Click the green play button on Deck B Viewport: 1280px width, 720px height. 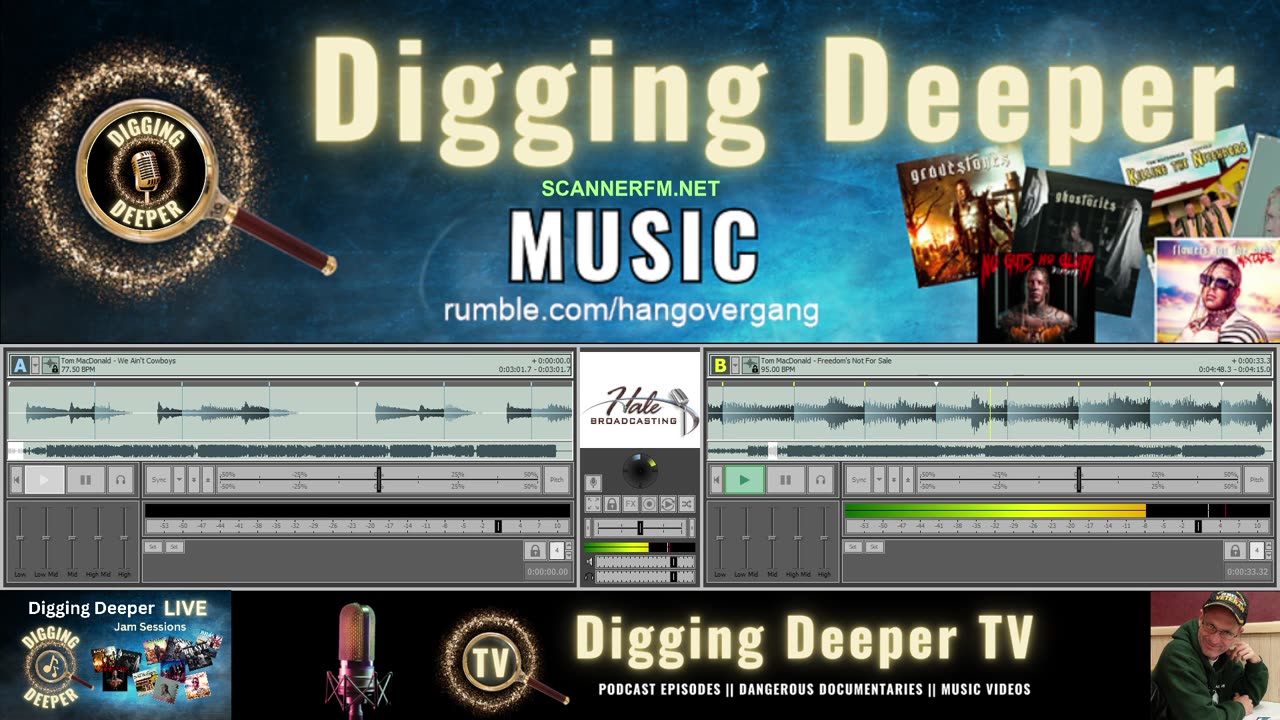pos(744,480)
